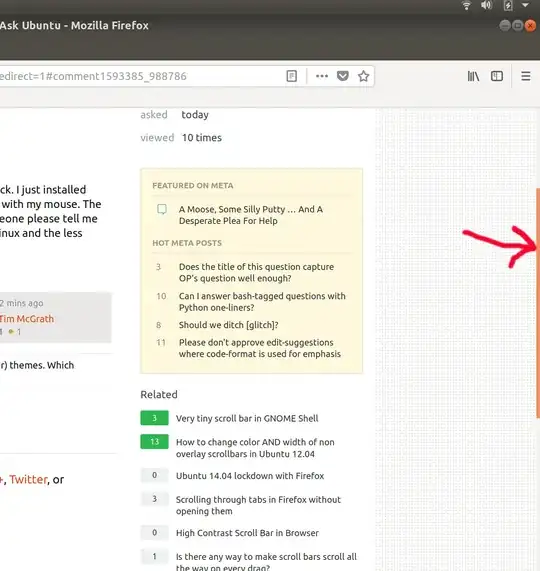Open system menu dropdown arrow
Viewport: 540px width, 571px height.
point(525,5)
